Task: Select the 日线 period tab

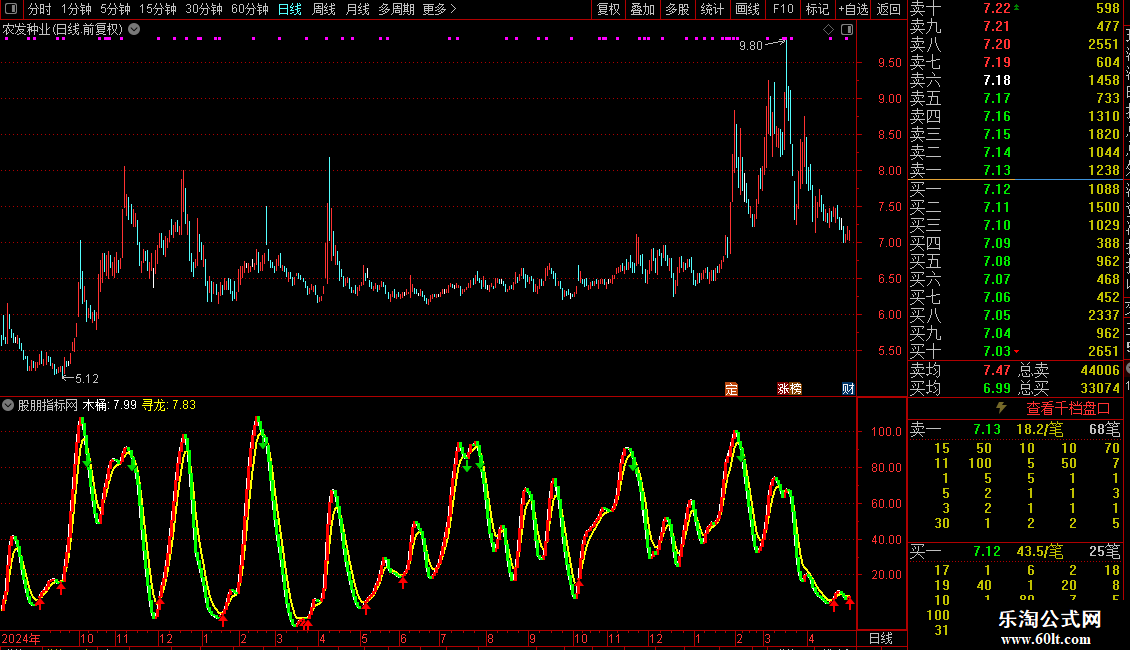Action: tap(290, 9)
